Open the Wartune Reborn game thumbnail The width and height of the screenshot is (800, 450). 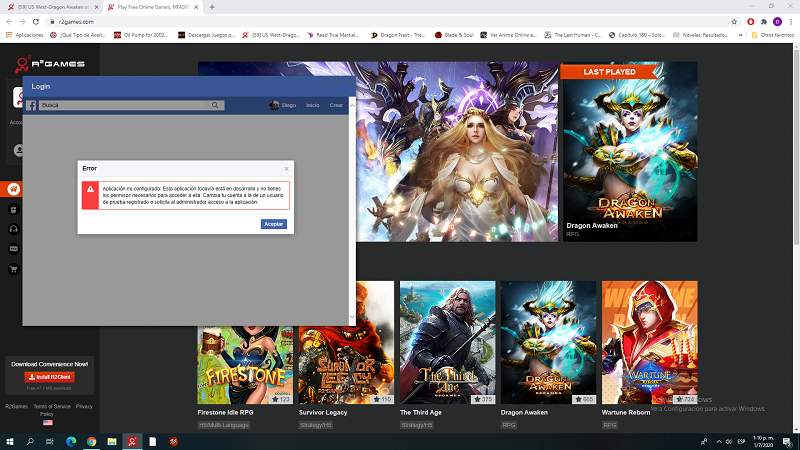coord(649,343)
